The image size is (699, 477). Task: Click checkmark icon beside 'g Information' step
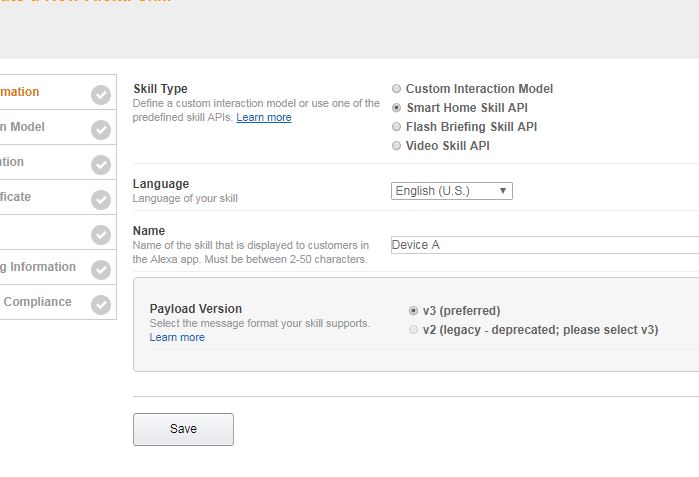(x=101, y=270)
